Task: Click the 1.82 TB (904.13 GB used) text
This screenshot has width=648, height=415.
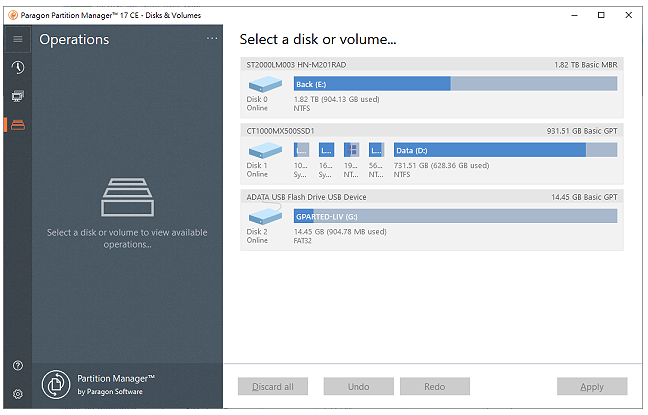Action: (x=336, y=99)
